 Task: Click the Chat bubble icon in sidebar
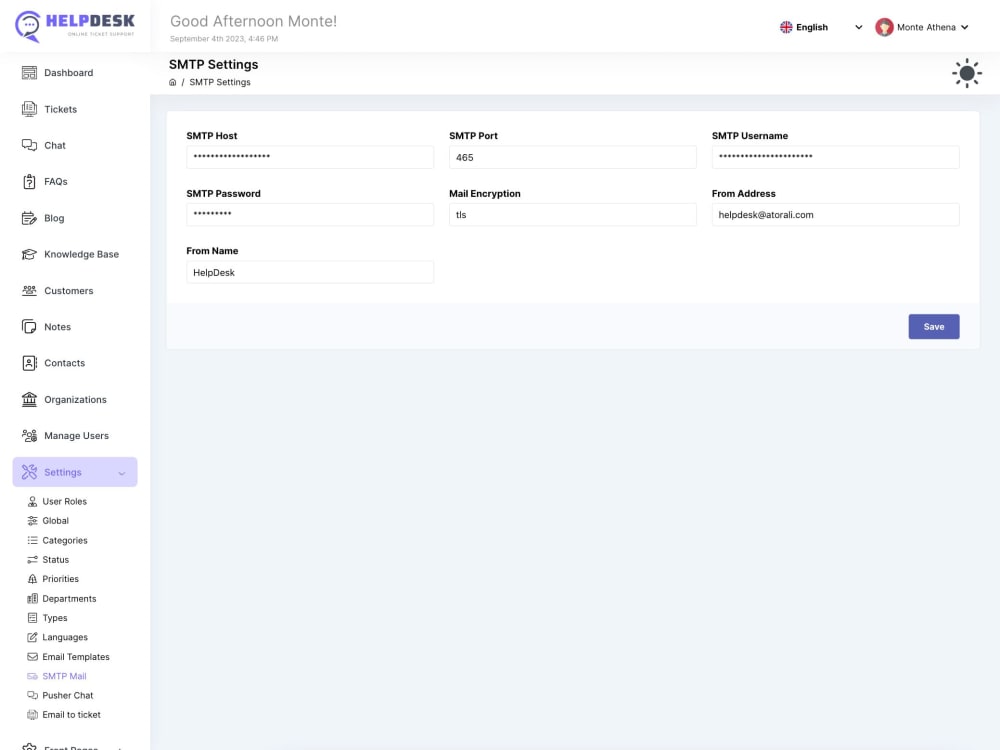(x=29, y=145)
